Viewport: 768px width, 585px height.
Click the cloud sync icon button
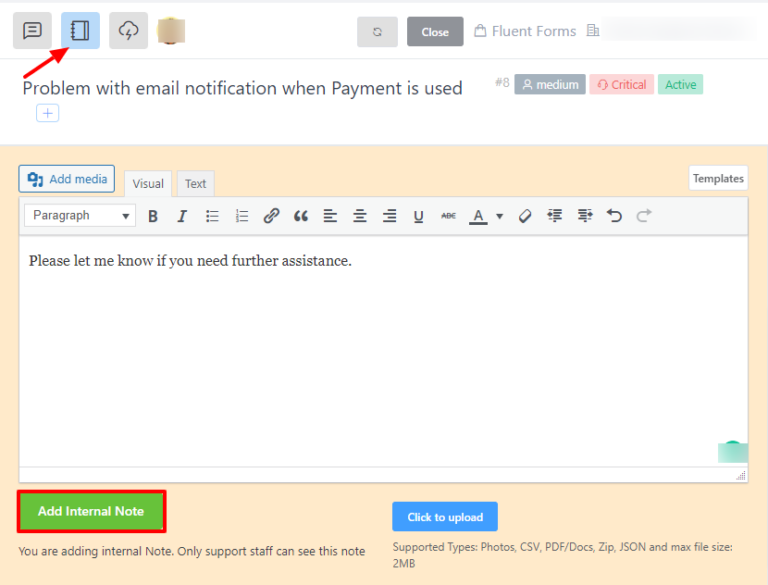[128, 31]
